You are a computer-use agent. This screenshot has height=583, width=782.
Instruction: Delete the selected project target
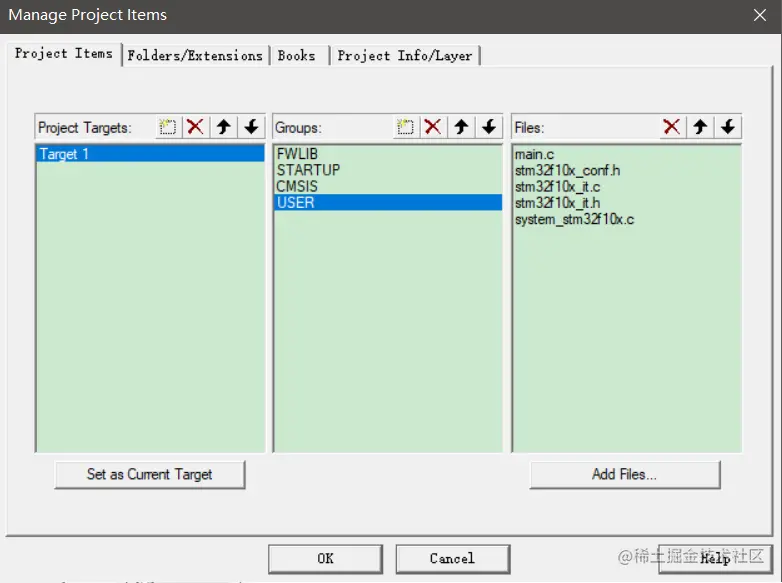click(x=196, y=127)
